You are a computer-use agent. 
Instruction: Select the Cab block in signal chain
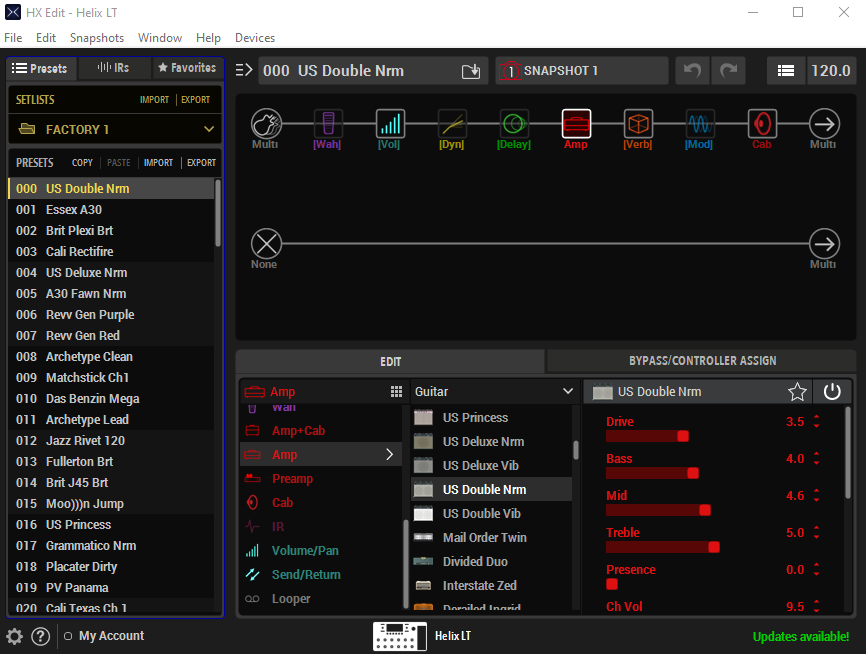762,123
